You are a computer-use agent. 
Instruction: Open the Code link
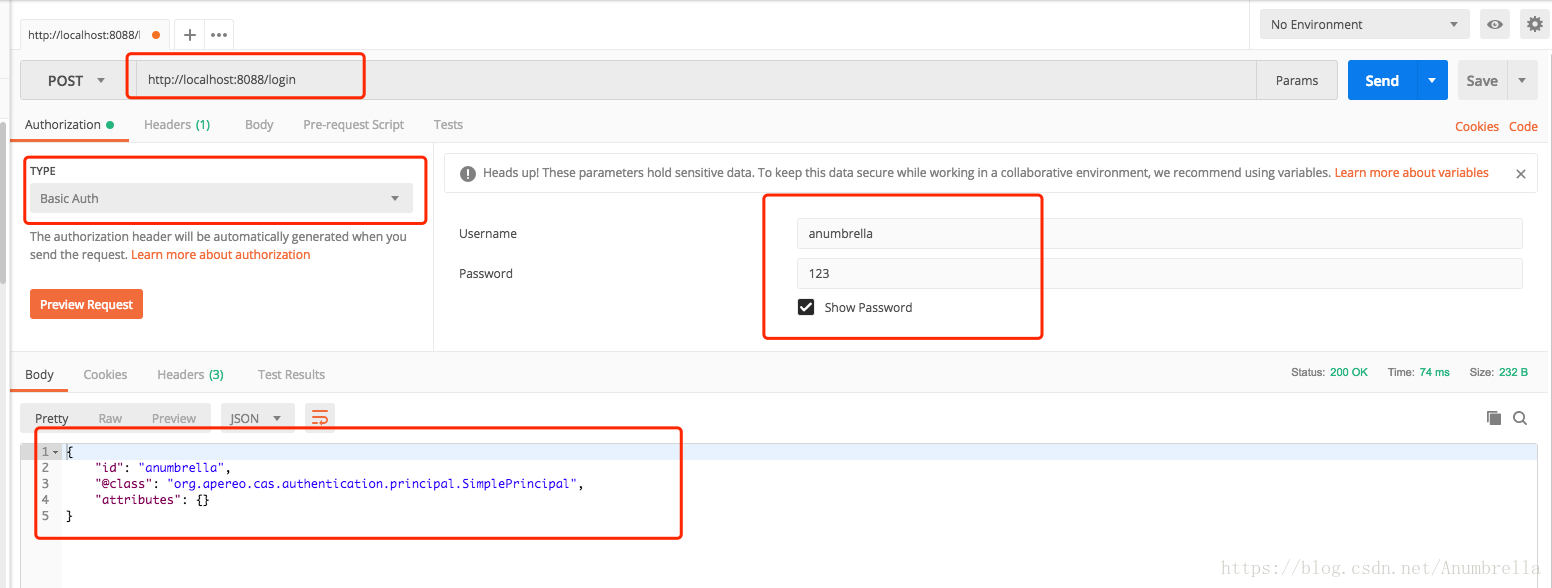(1523, 126)
